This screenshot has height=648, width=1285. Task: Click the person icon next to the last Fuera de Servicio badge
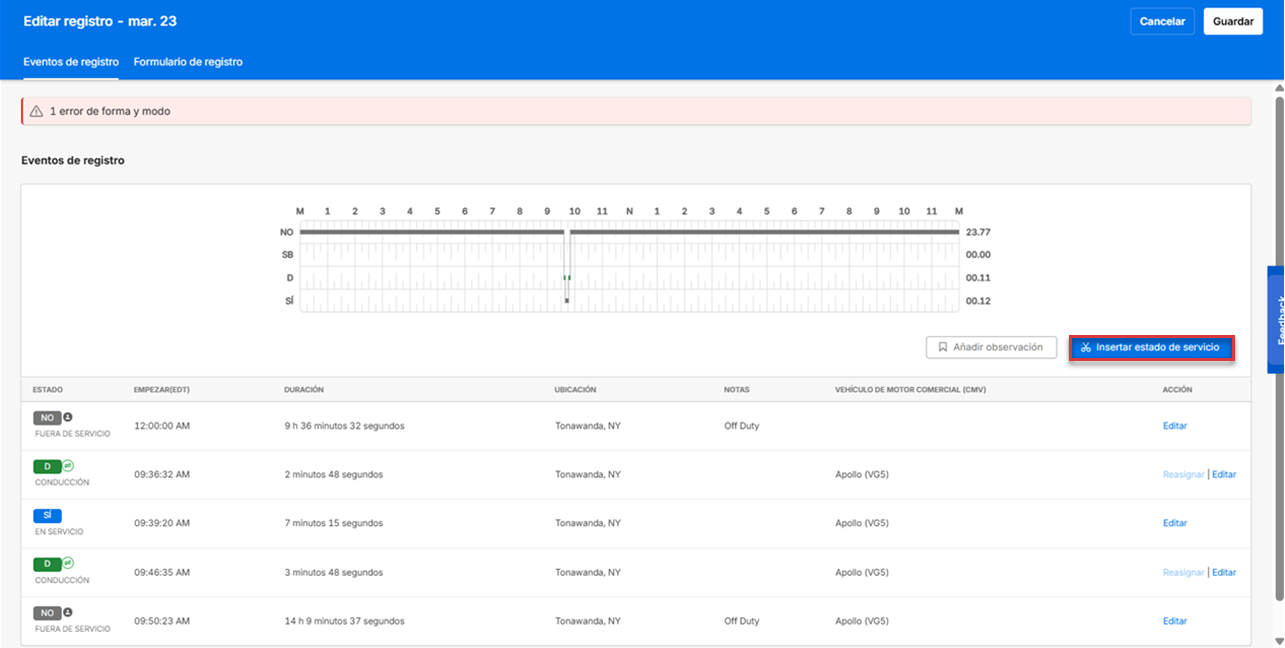coord(67,612)
